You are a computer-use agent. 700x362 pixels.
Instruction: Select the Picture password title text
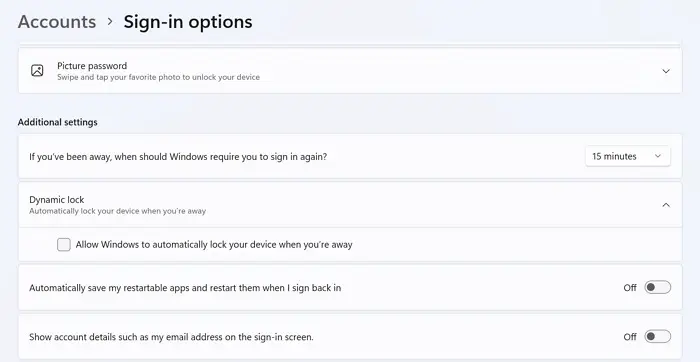[x=92, y=66]
